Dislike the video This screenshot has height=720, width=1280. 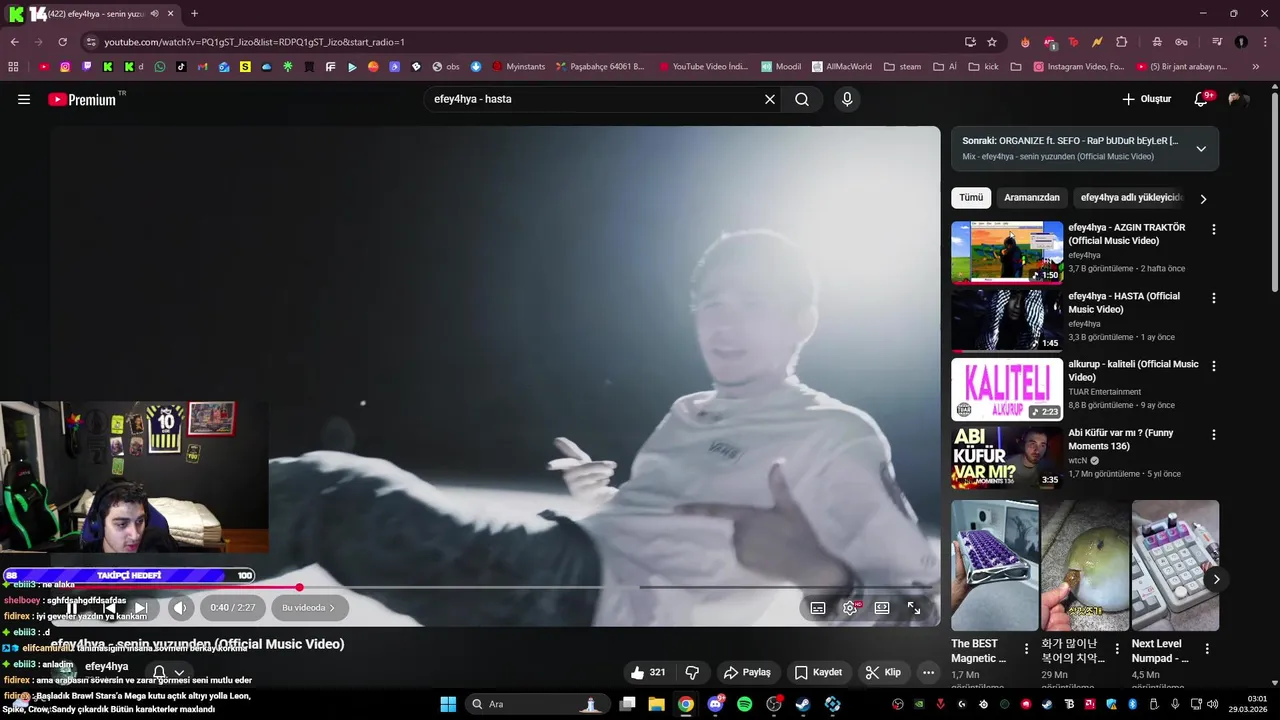691,672
